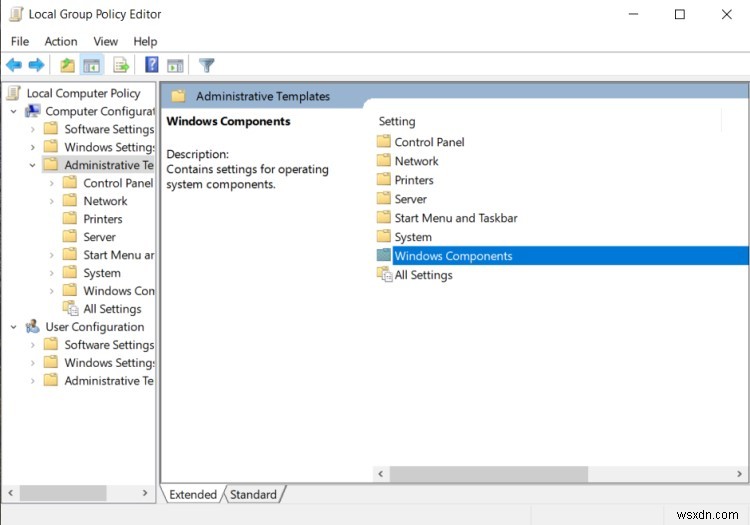Expand the System tree node
The height and width of the screenshot is (525, 750).
[x=52, y=273]
